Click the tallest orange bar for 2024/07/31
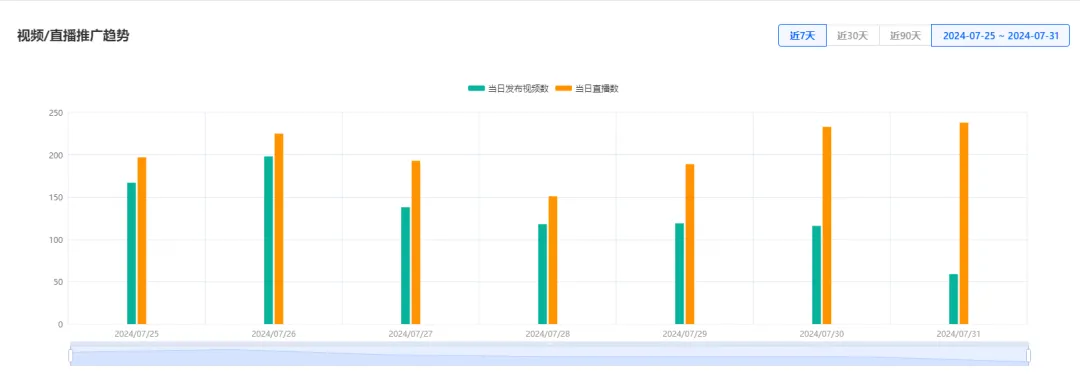1080x376 pixels. point(964,223)
